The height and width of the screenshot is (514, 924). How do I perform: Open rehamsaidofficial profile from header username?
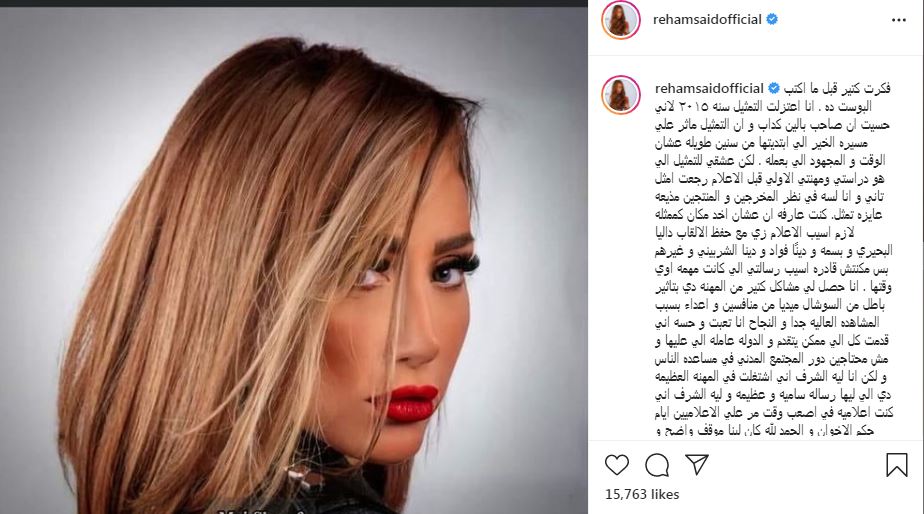tap(707, 19)
